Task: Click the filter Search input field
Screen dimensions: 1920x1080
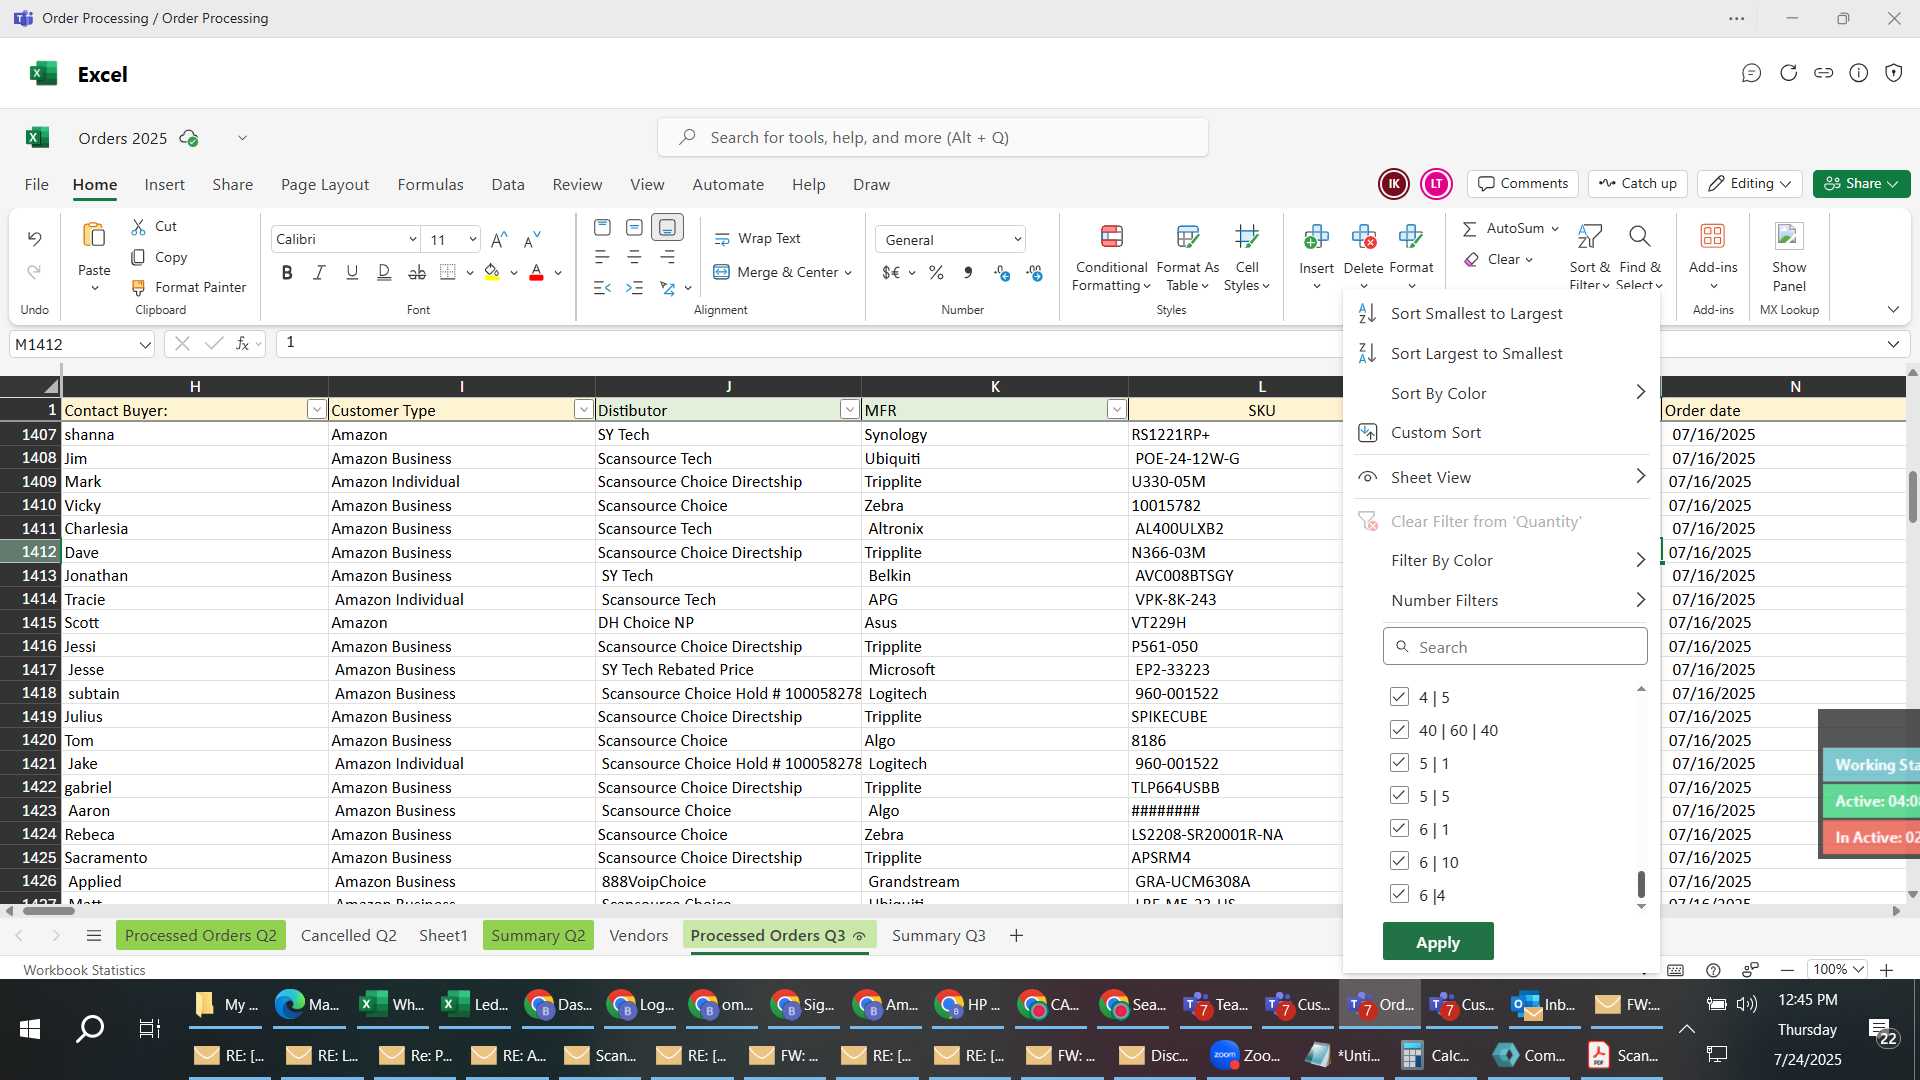Action: 1515,647
